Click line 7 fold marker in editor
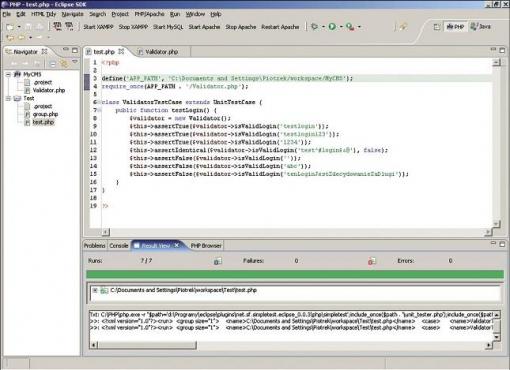The image size is (510, 370). tap(99, 110)
